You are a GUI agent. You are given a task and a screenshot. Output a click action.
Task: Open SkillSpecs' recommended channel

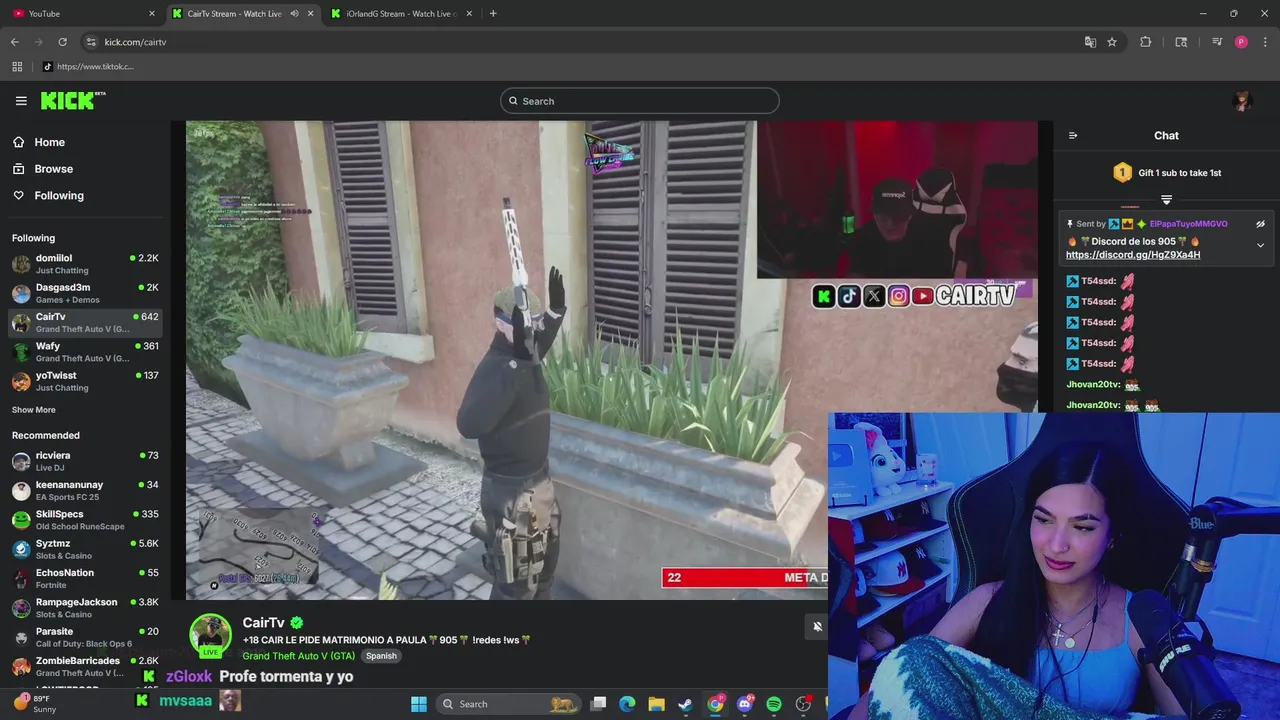tap(85, 520)
